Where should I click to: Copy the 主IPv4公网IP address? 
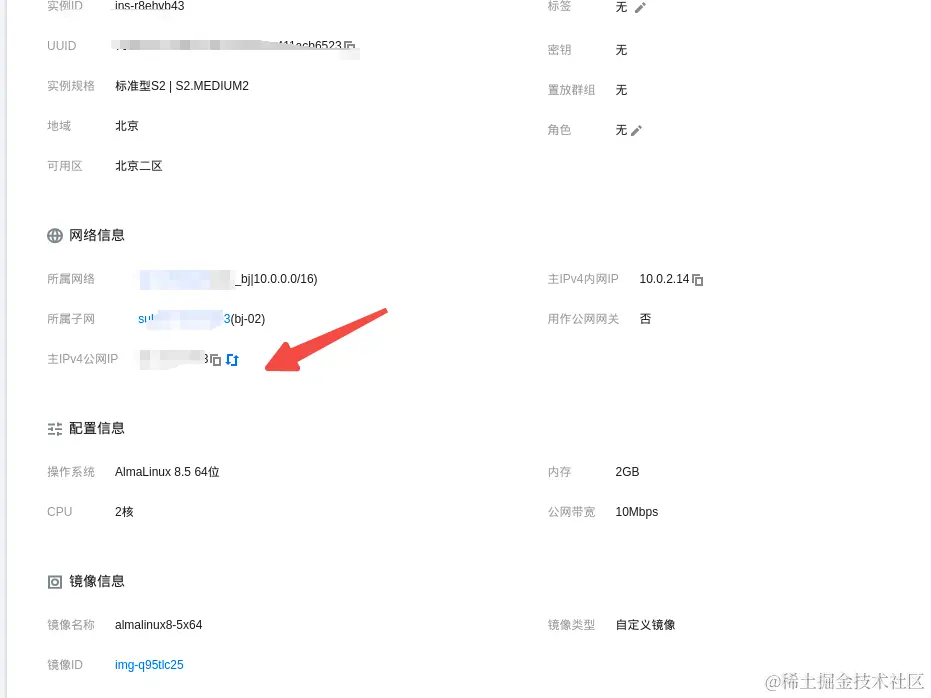tap(216, 360)
